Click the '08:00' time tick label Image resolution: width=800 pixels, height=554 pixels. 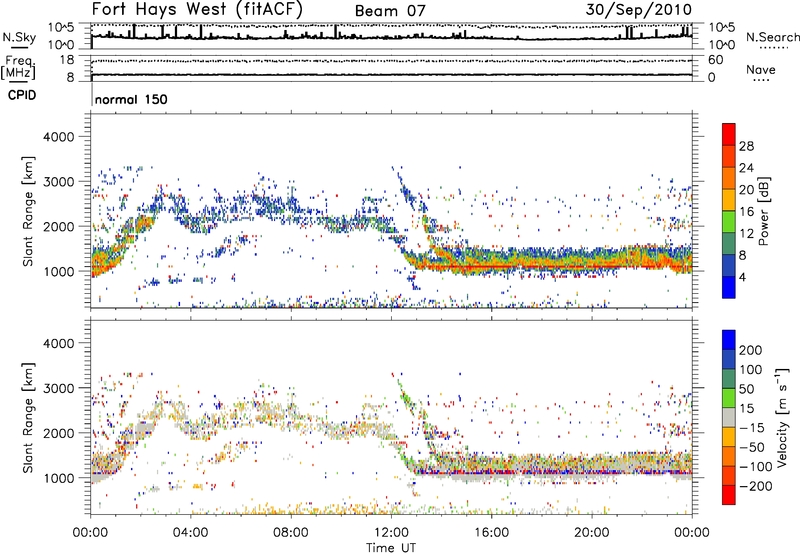290,533
